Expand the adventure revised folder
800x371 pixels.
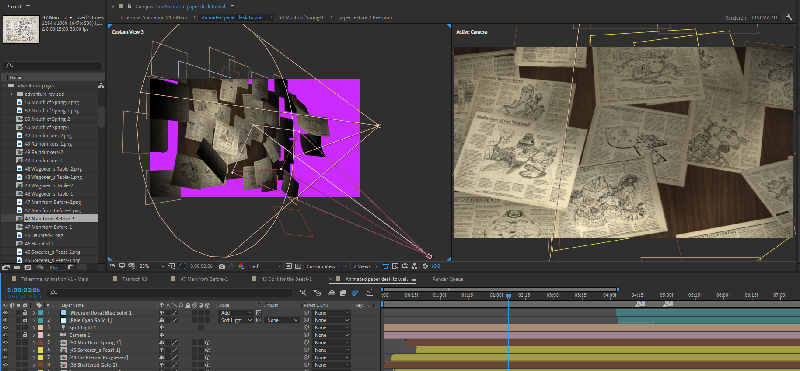(x=11, y=94)
